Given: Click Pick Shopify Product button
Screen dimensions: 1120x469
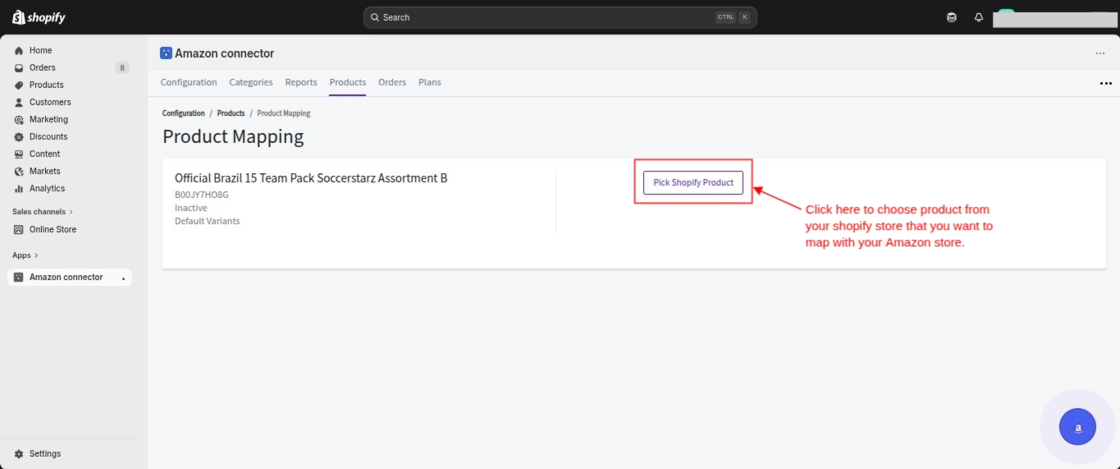Looking at the screenshot, I should coord(693,183).
